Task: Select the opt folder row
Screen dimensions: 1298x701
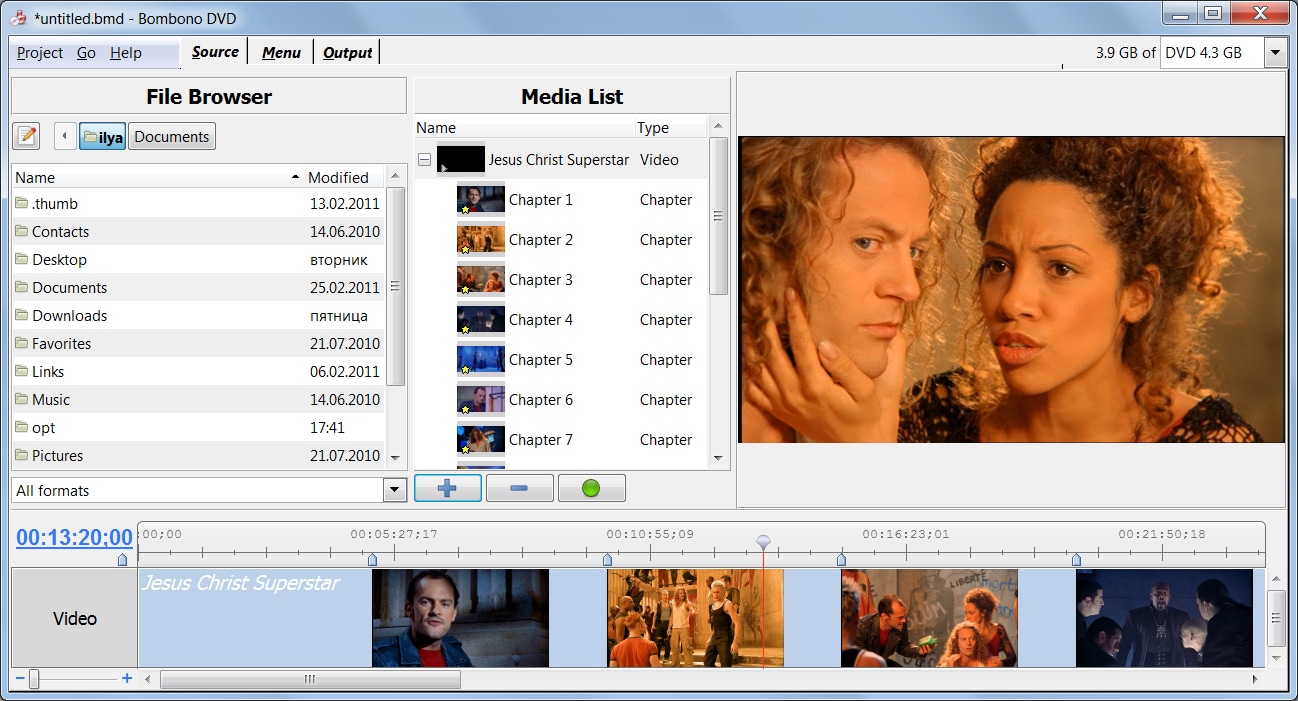Action: 198,427
